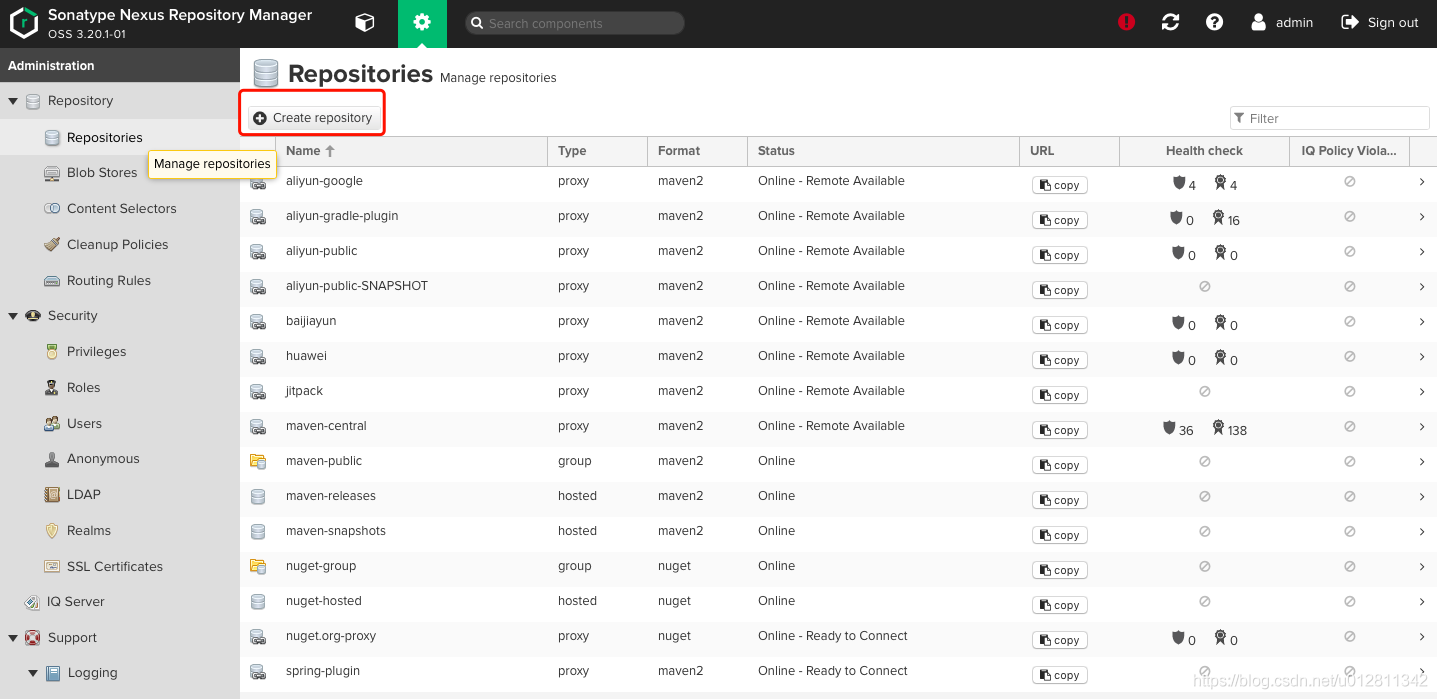Open maven-central row details chevron
The height and width of the screenshot is (699, 1437).
[x=1422, y=427]
